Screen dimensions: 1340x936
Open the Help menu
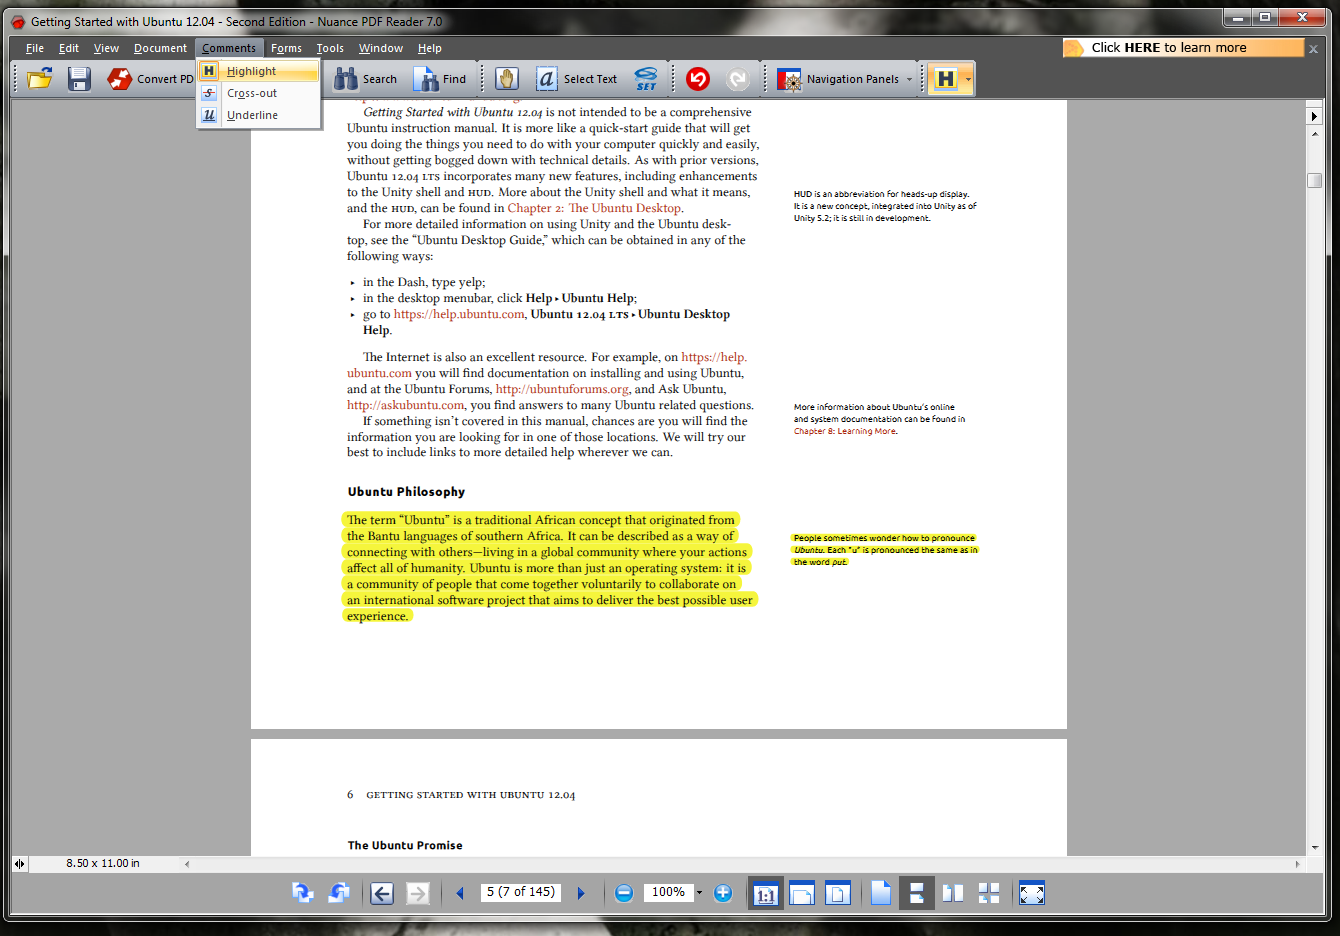click(x=430, y=48)
